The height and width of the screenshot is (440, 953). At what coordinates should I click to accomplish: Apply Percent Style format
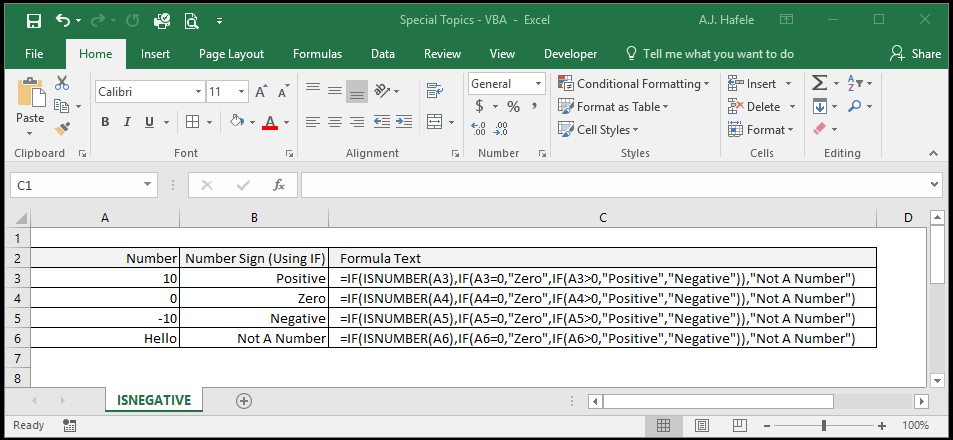click(x=514, y=107)
